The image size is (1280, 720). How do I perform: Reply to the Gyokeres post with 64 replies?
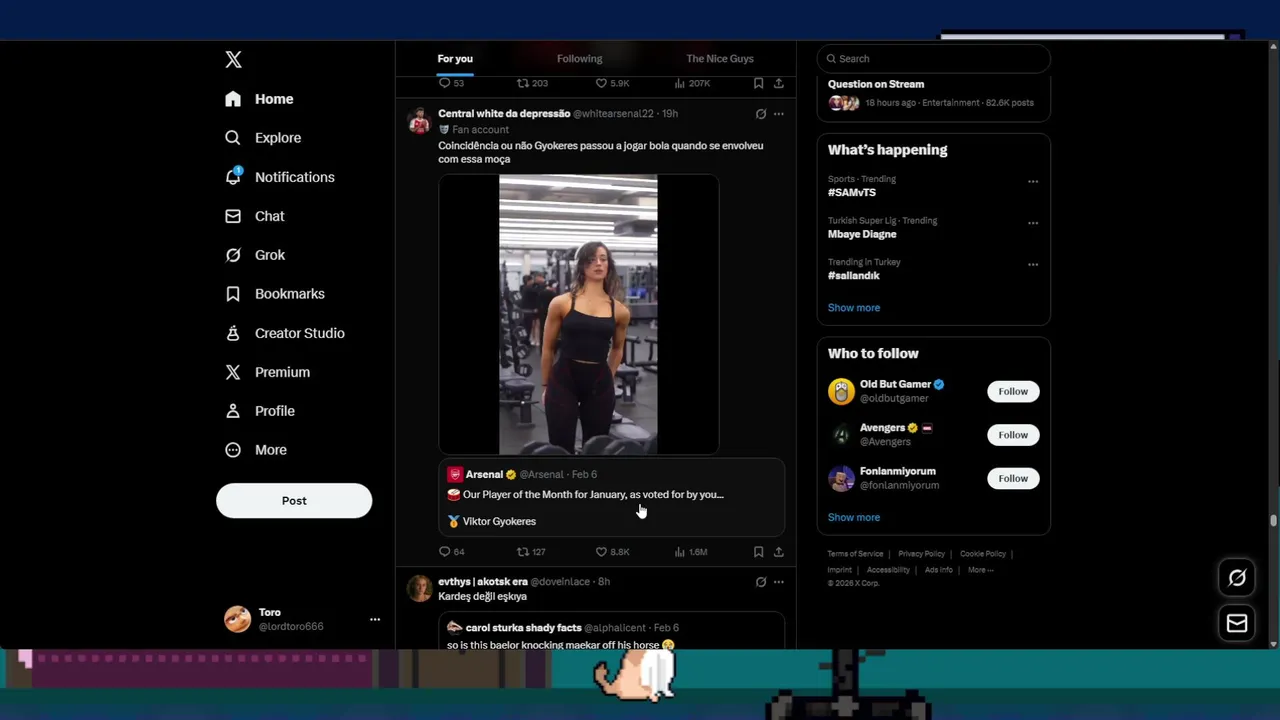tap(452, 552)
